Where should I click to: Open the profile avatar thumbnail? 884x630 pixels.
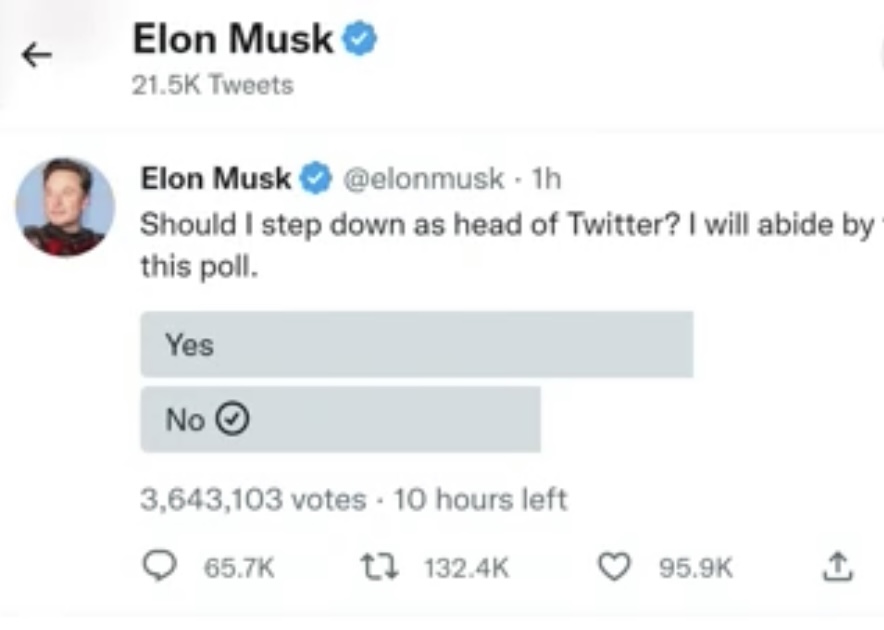[x=65, y=207]
